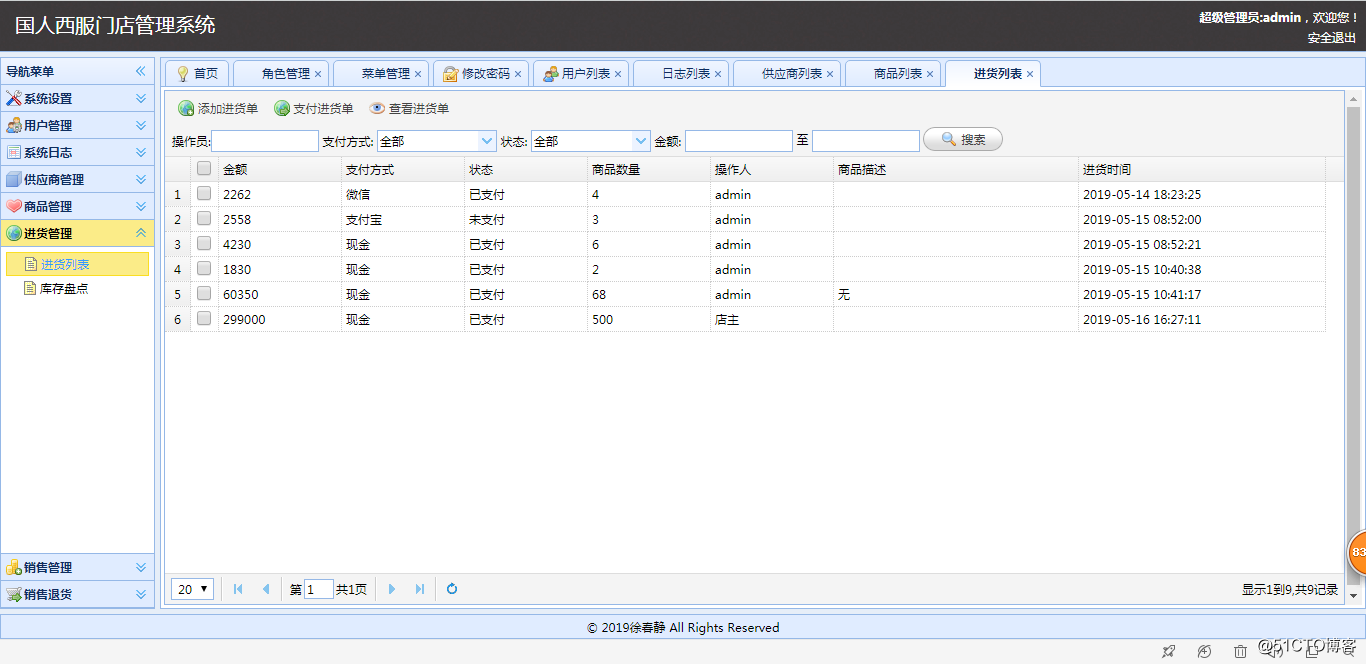
Task: Check the row with amount 299000
Action: (x=204, y=319)
